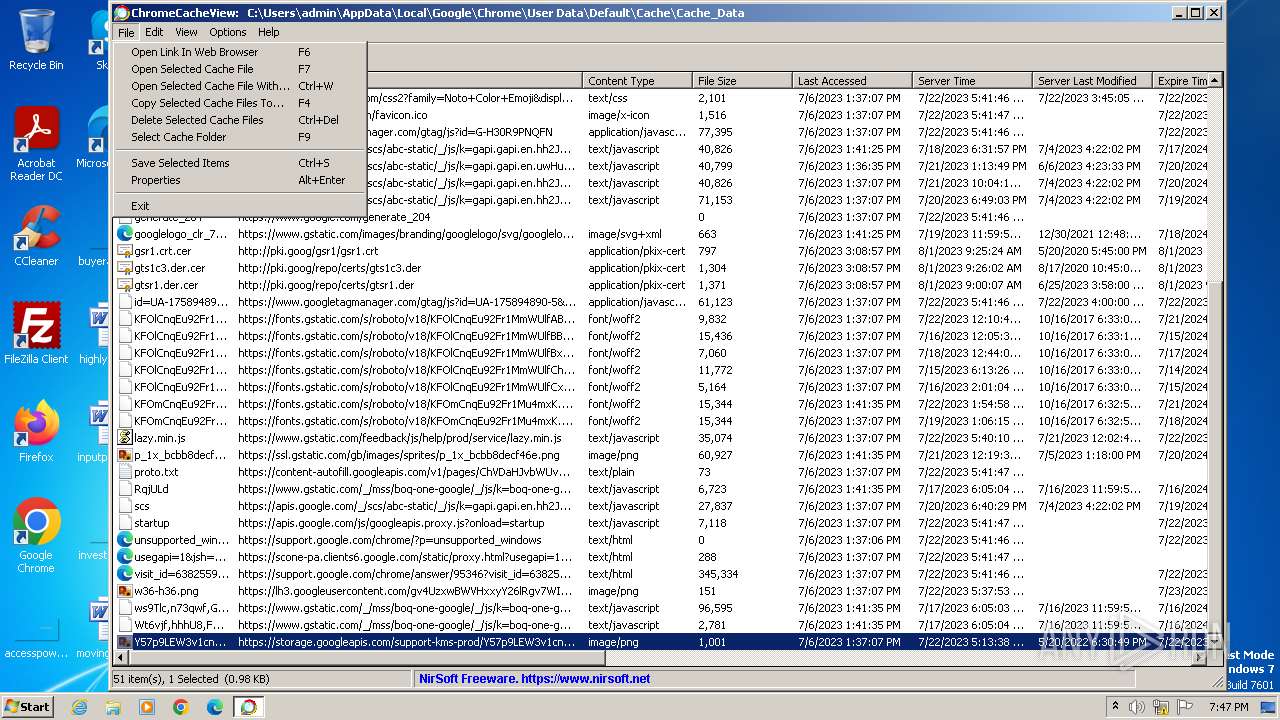Click the tray volume speaker icon
This screenshot has height=720, width=1280.
(x=1139, y=707)
